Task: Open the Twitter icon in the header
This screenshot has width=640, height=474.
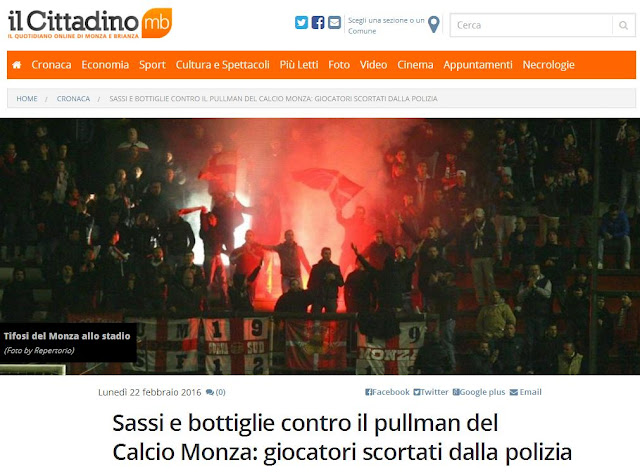Action: (301, 22)
